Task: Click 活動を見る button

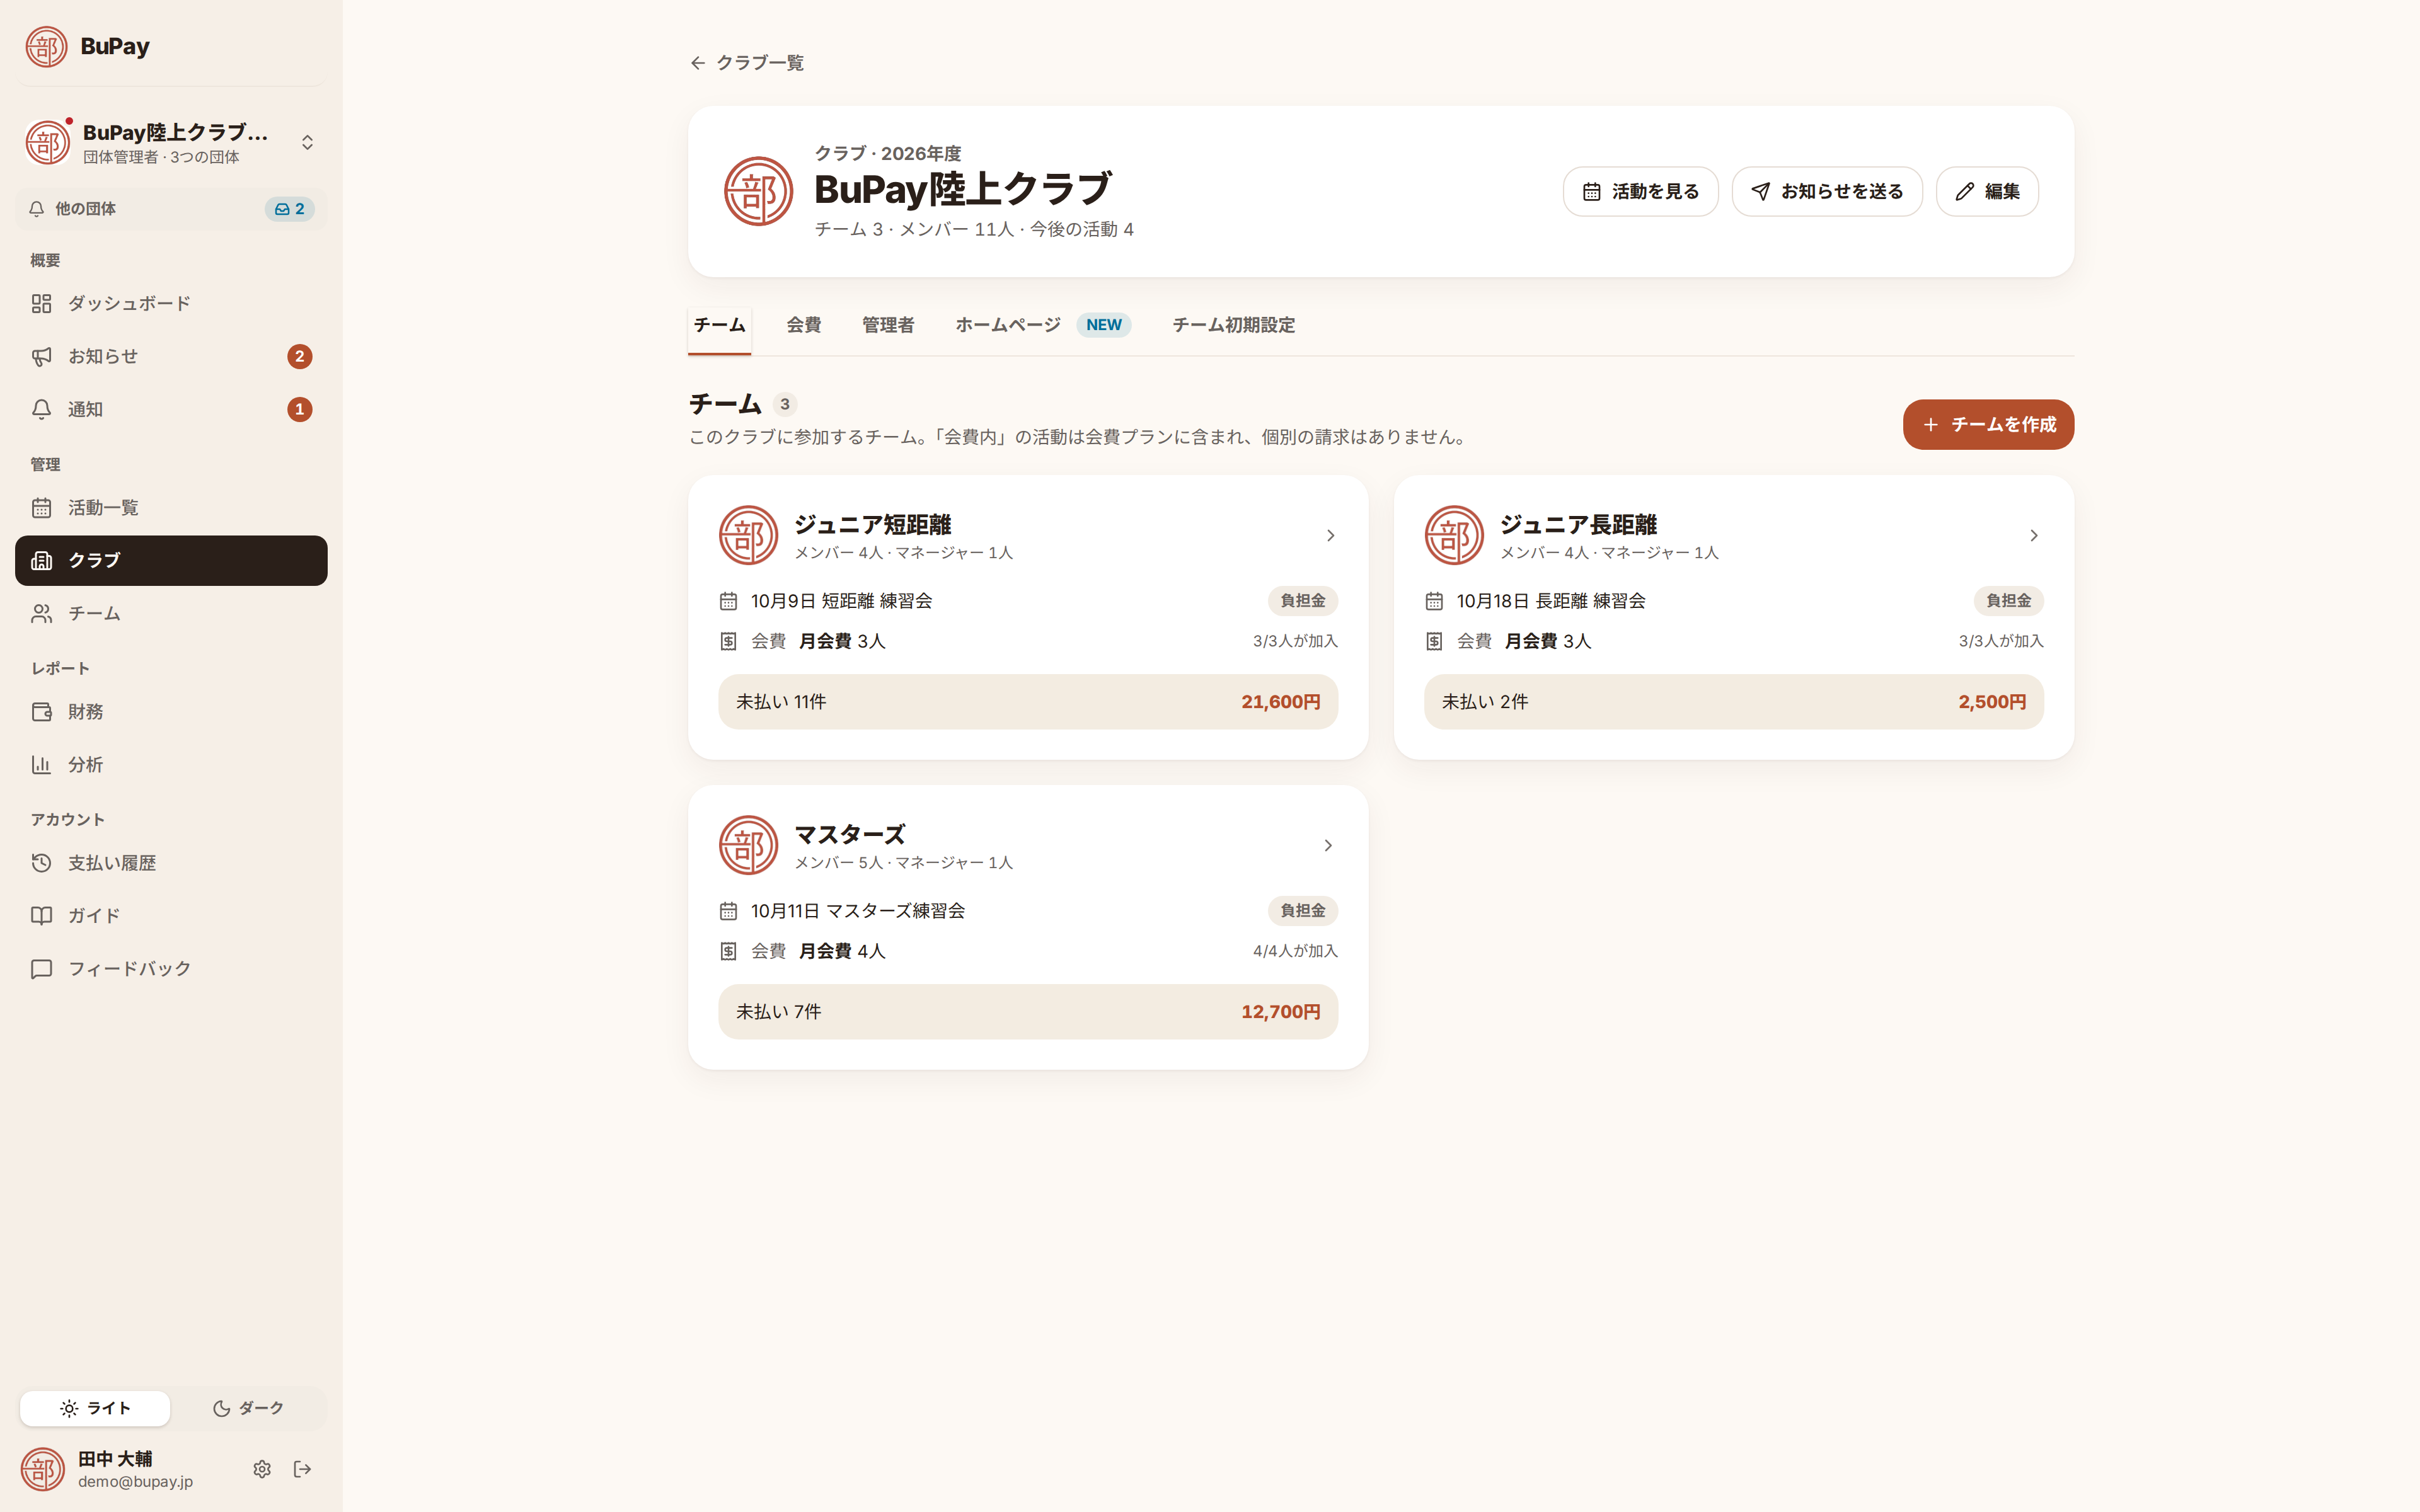Action: pyautogui.click(x=1640, y=191)
